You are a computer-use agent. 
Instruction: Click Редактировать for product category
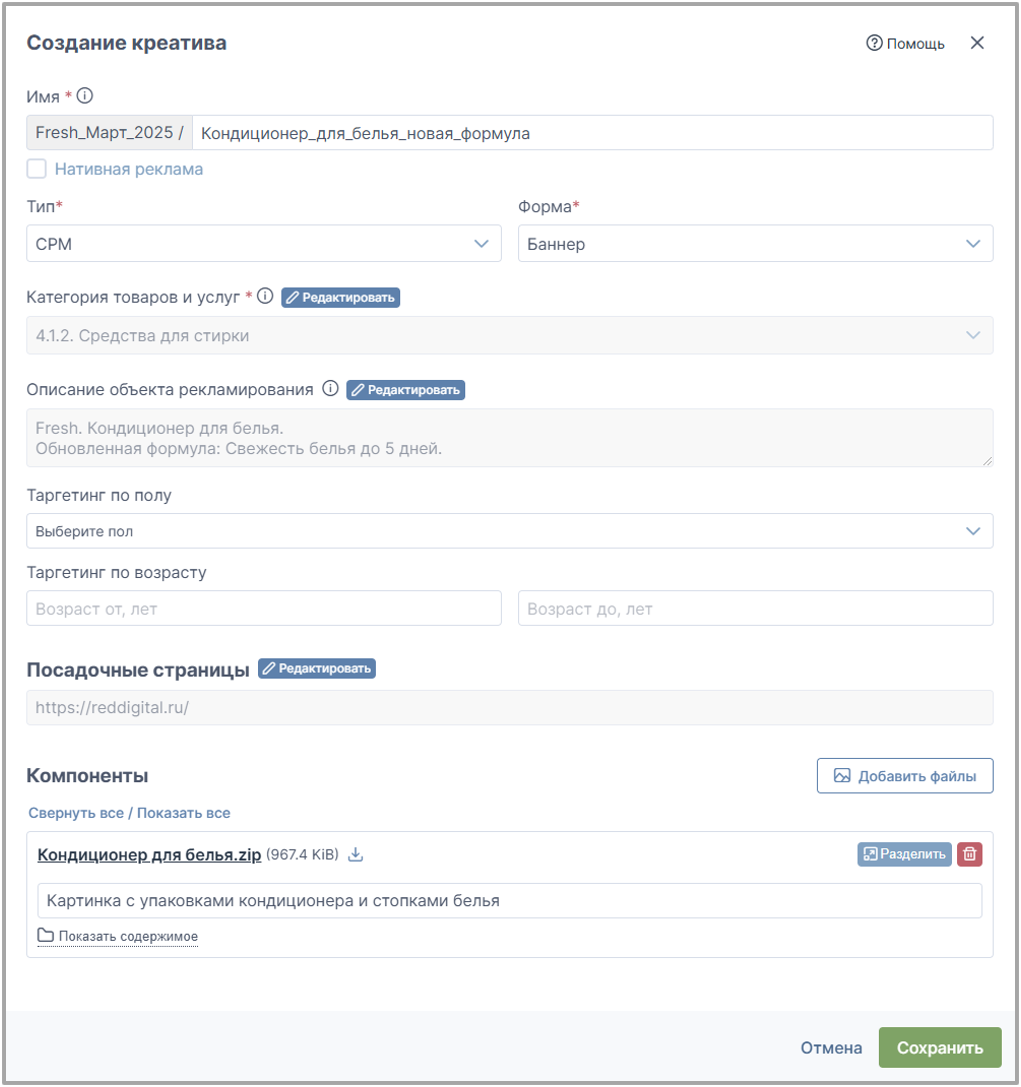[x=340, y=297]
